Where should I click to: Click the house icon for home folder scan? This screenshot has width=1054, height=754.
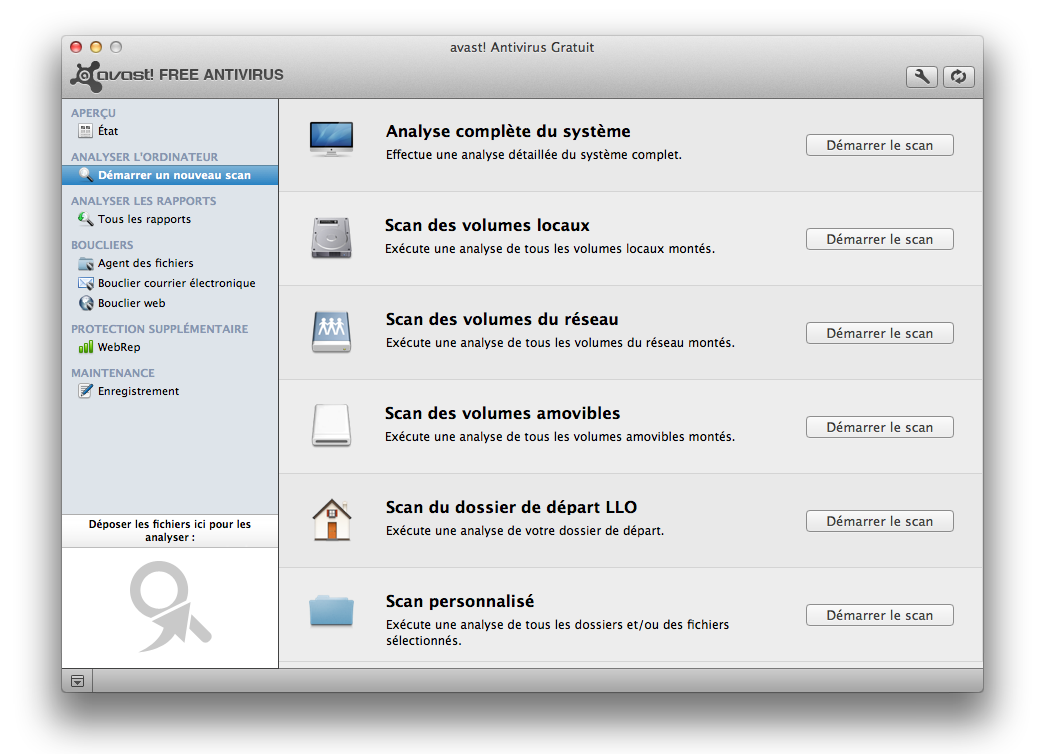[331, 520]
